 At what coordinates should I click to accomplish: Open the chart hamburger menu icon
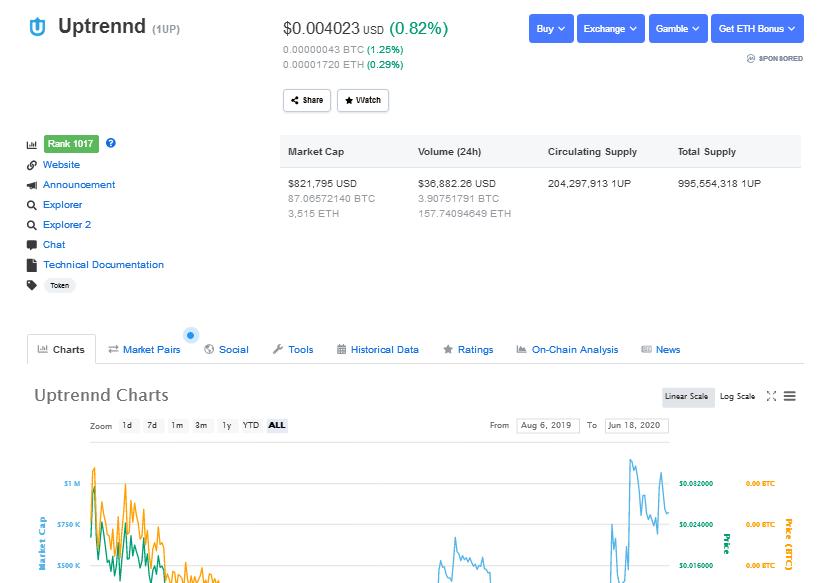point(789,396)
